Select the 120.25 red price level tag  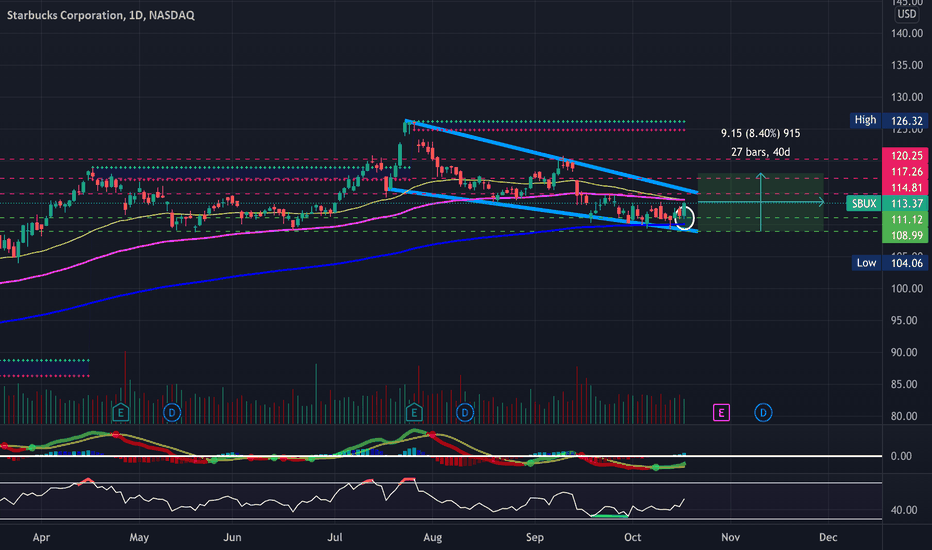point(906,156)
